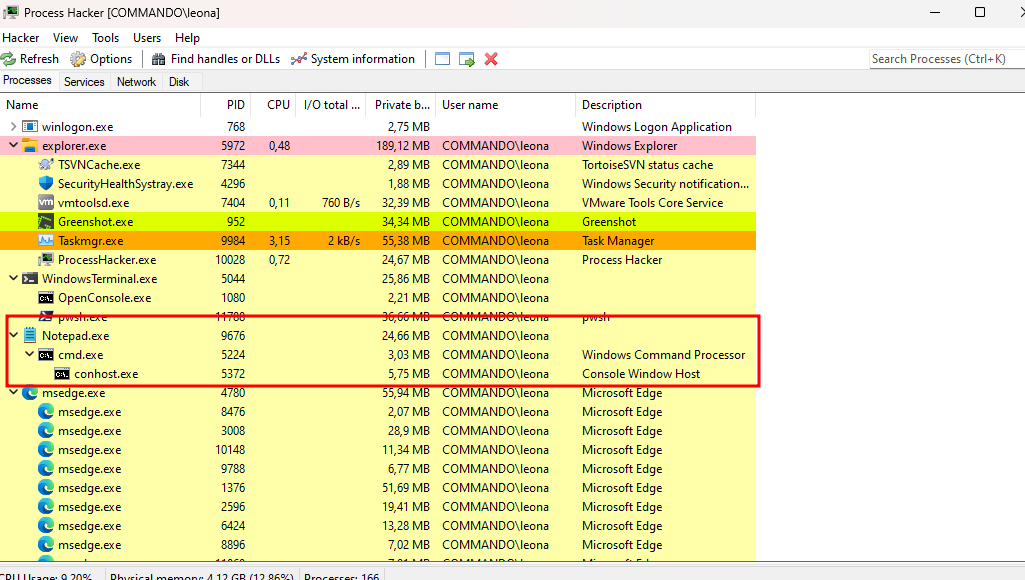Click the find window toolbar icon
1025x580 pixels.
pos(443,59)
